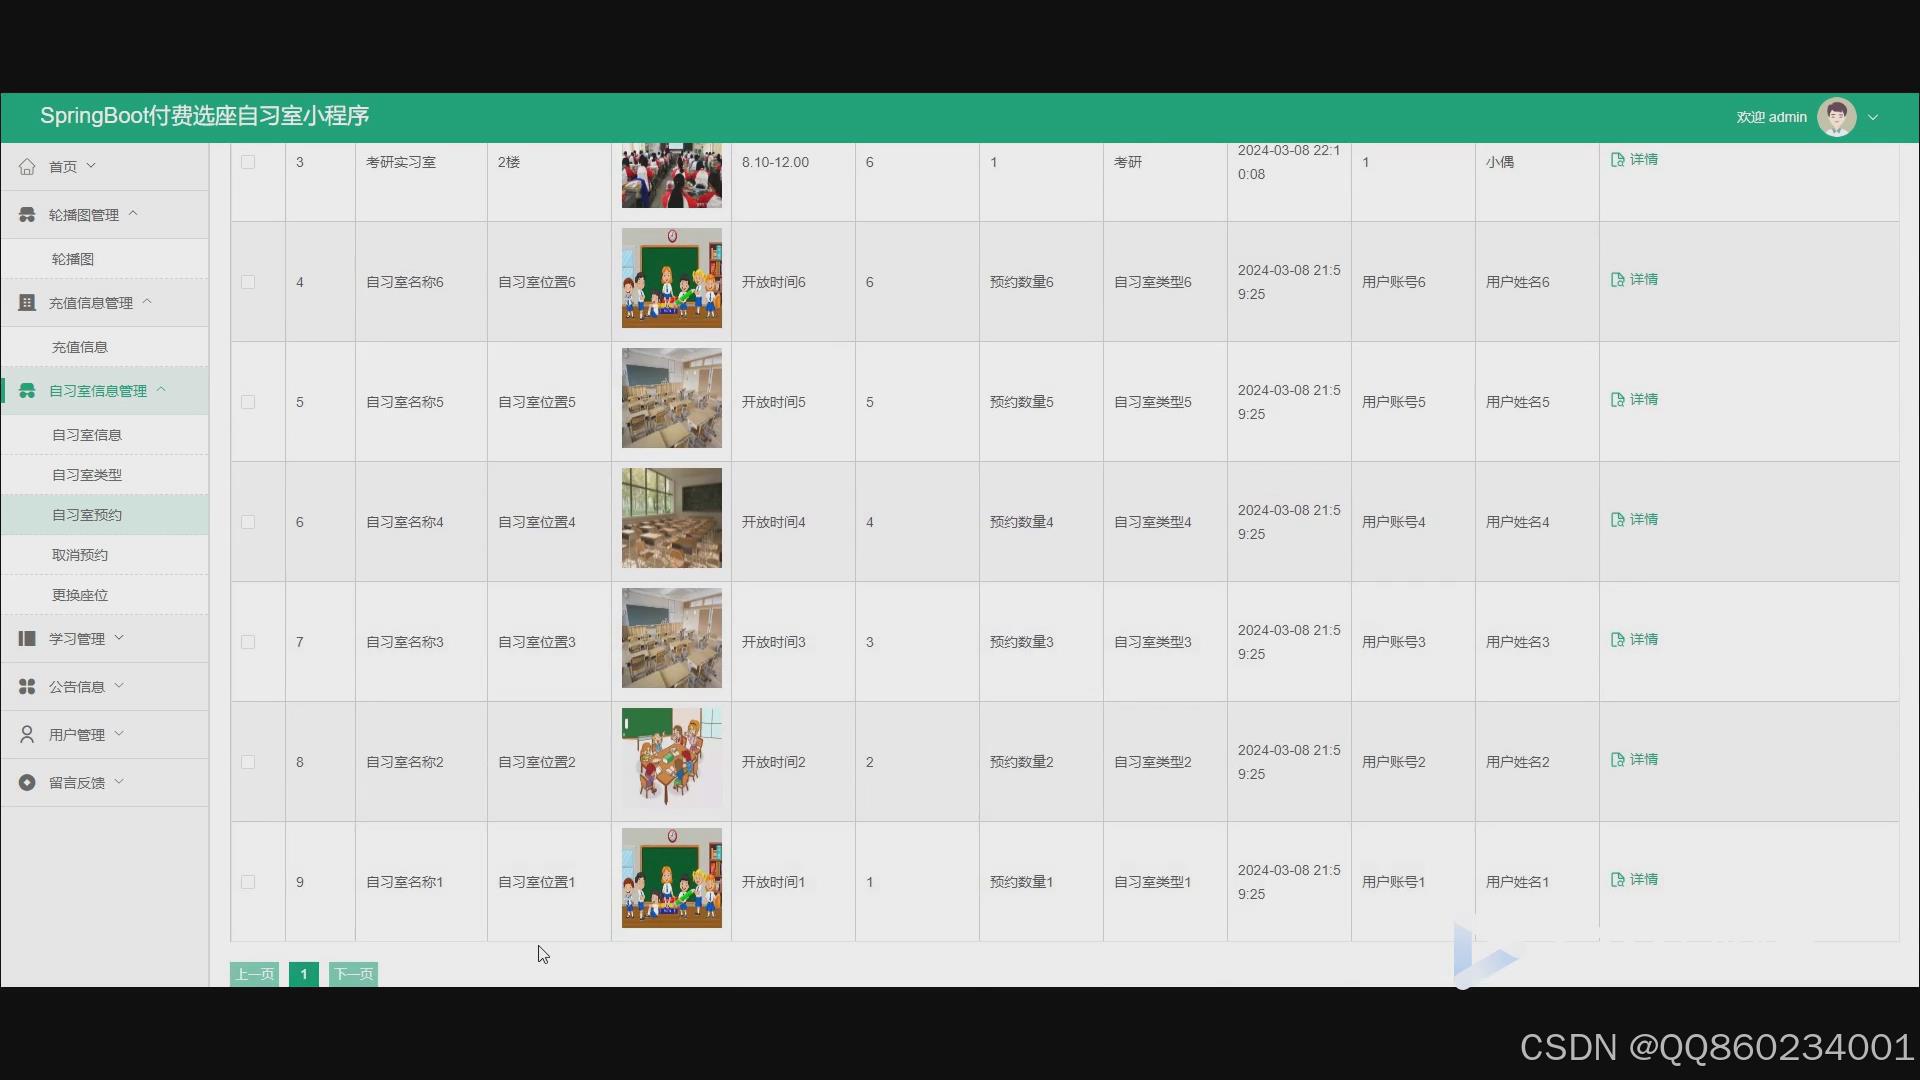Click the 轮播图管理 sidebar icon
This screenshot has height=1080, width=1920.
pos(27,215)
